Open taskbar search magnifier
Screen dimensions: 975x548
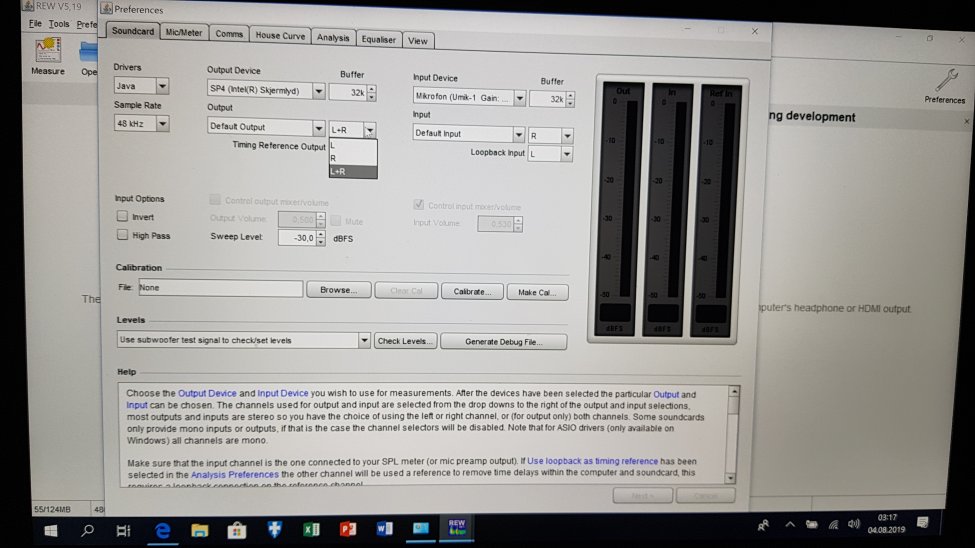87,531
